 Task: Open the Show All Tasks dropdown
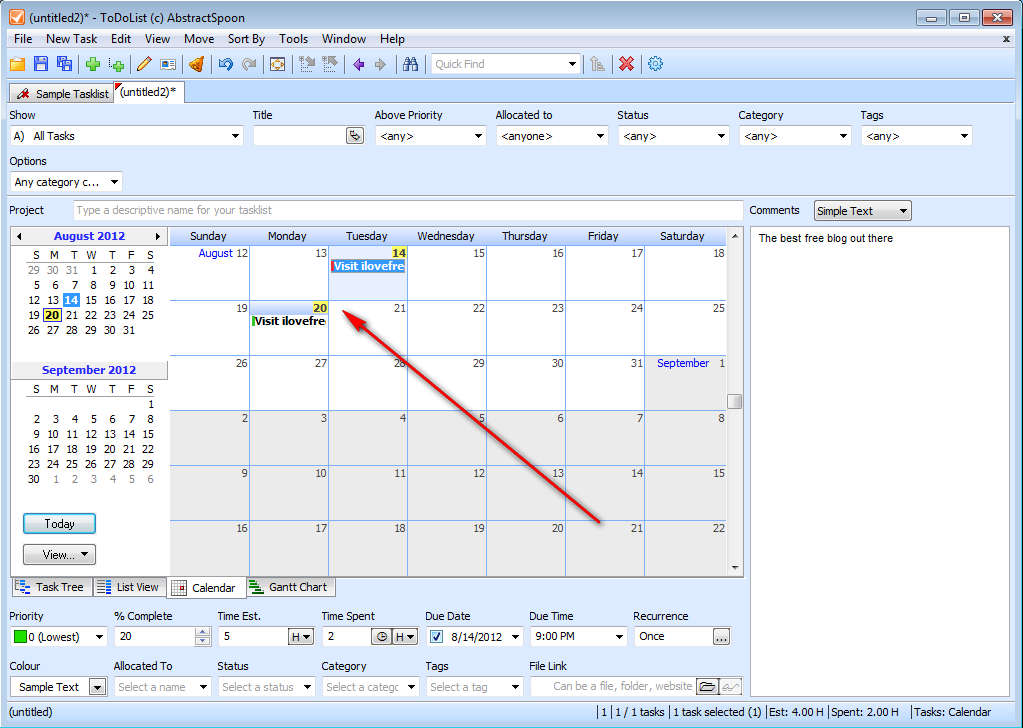click(236, 136)
